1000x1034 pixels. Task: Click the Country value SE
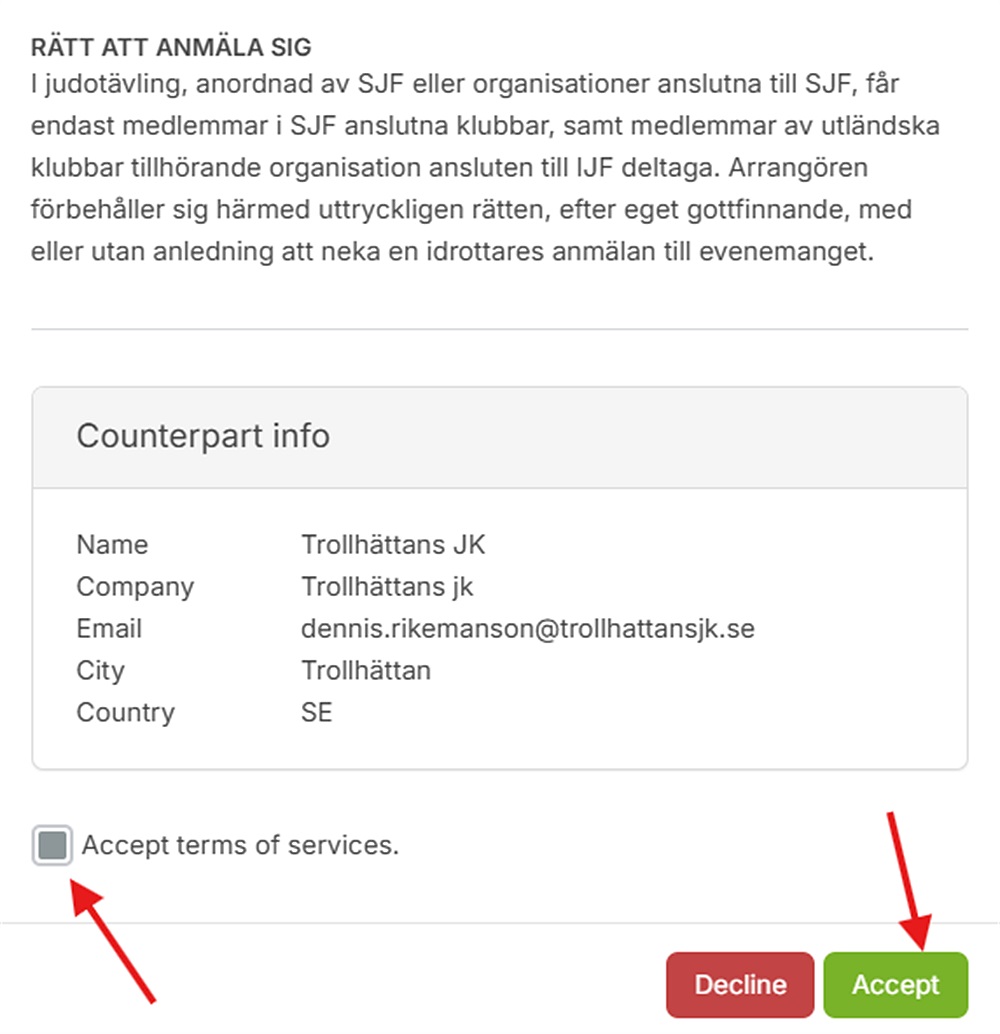coord(317,713)
